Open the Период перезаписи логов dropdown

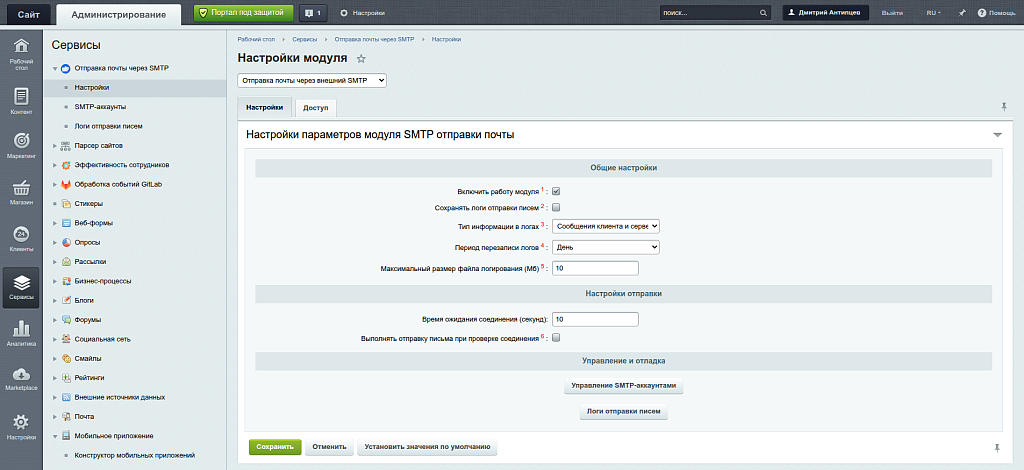(606, 246)
